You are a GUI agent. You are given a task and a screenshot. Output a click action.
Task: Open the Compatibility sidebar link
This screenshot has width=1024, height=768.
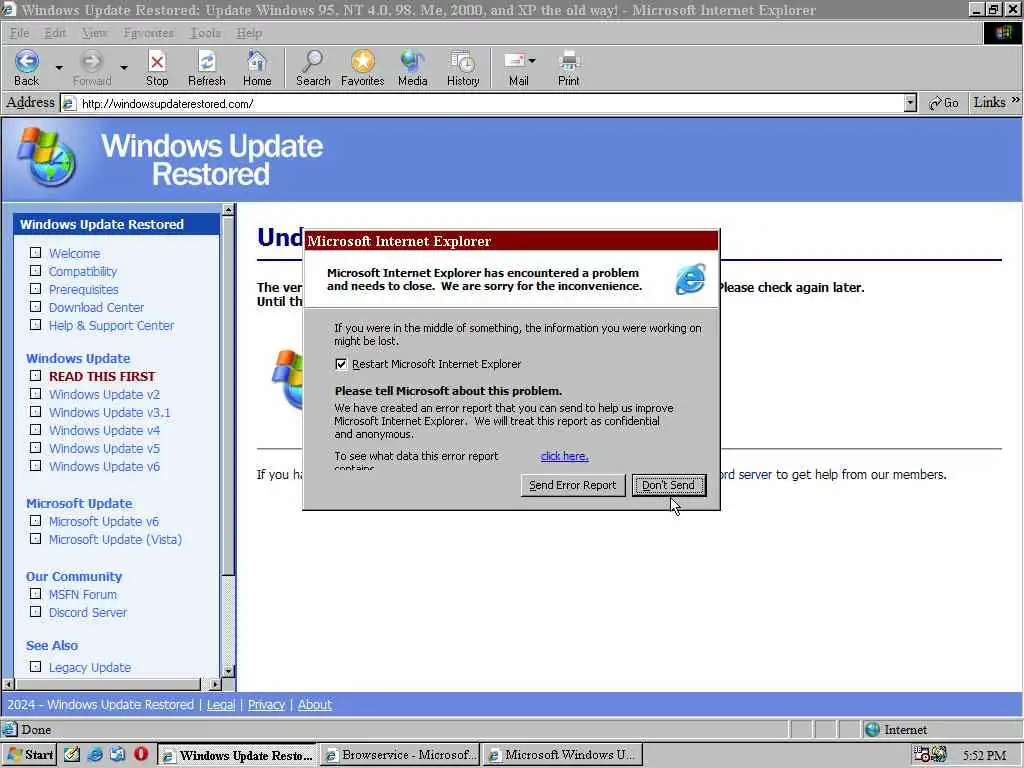[83, 271]
